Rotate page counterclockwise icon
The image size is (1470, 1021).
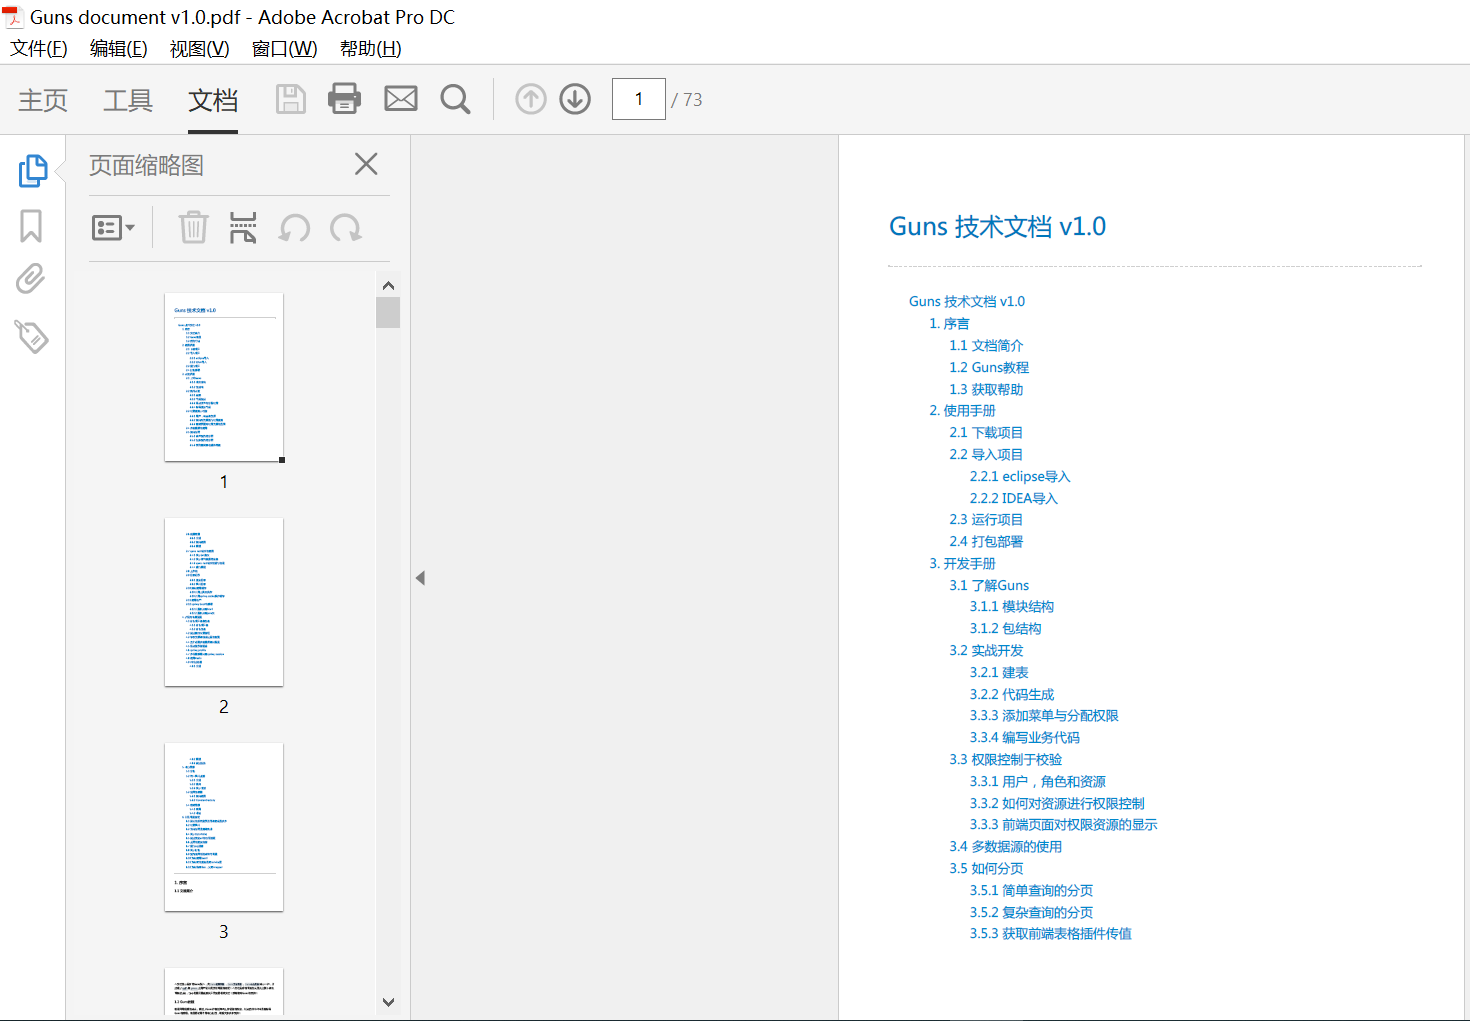tap(294, 228)
